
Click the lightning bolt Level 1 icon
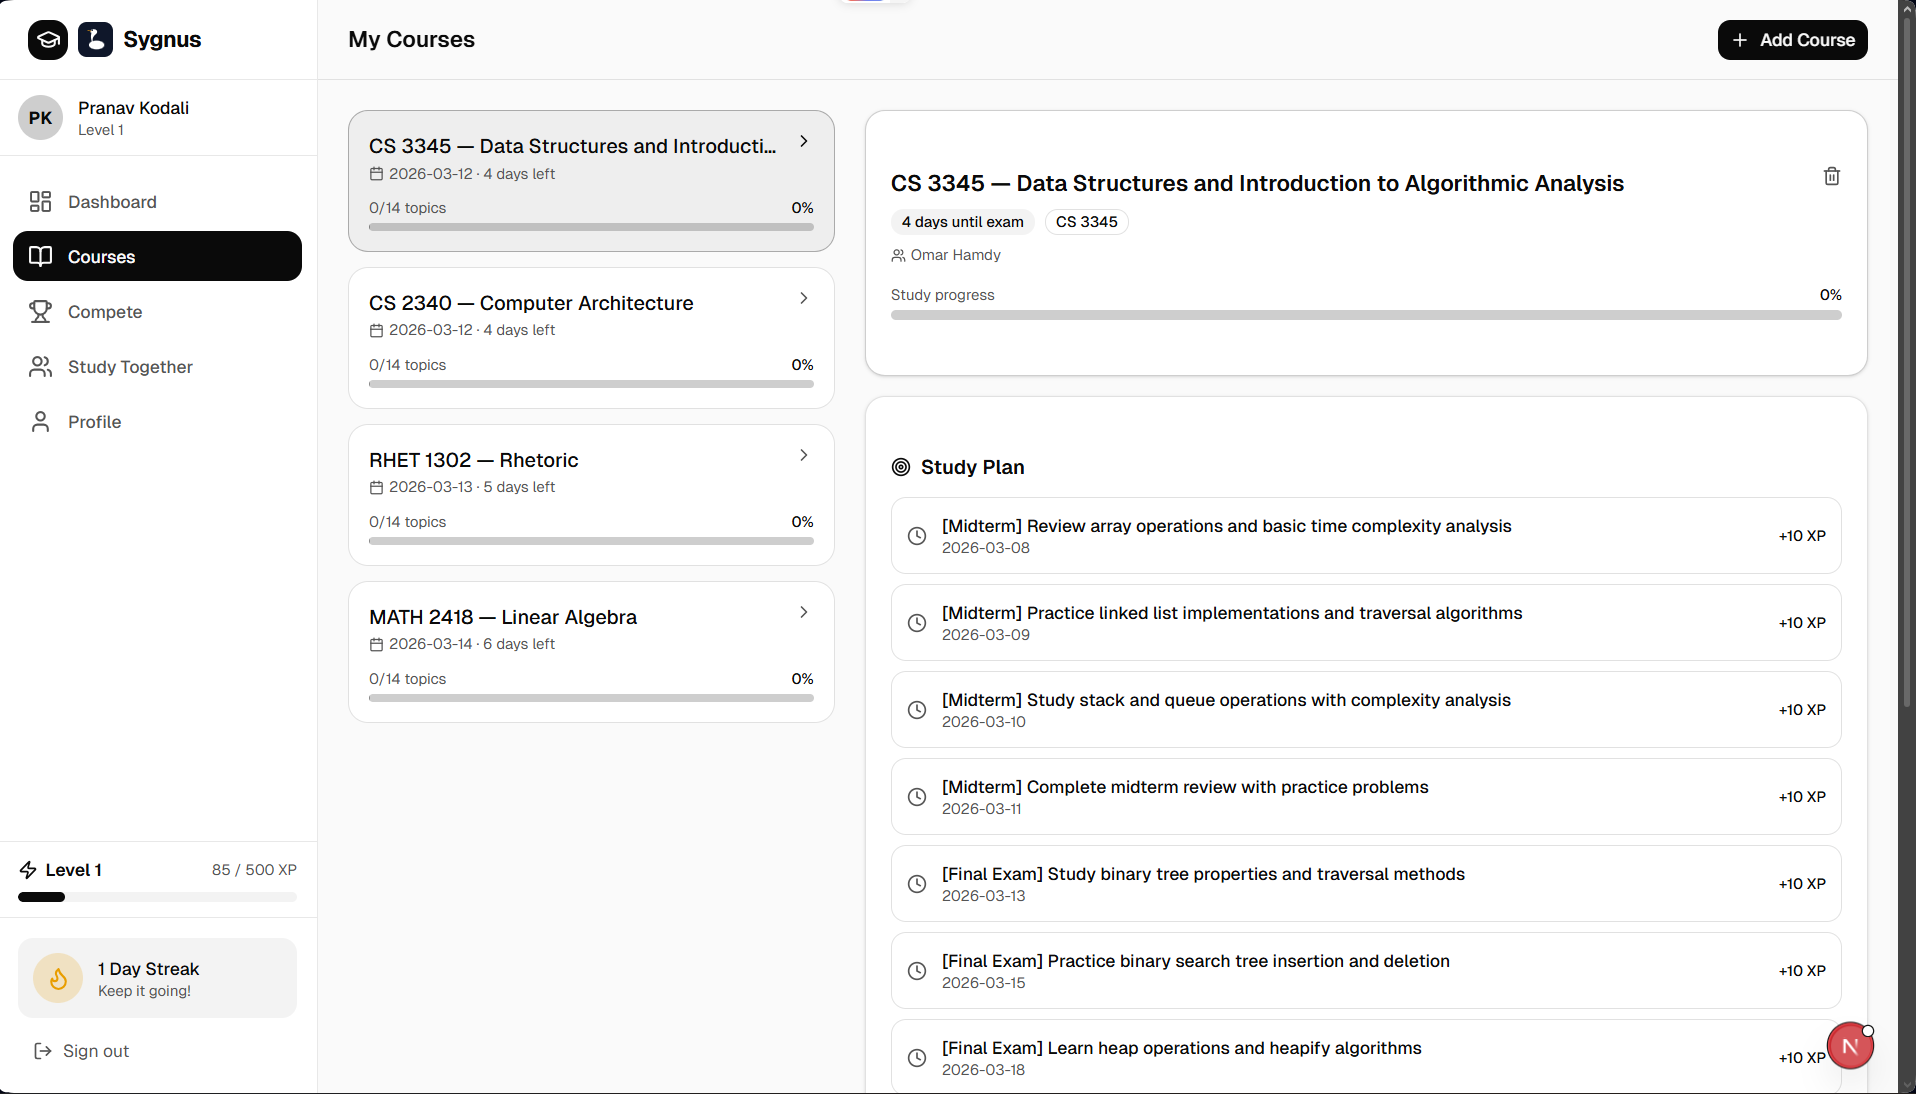click(x=28, y=870)
